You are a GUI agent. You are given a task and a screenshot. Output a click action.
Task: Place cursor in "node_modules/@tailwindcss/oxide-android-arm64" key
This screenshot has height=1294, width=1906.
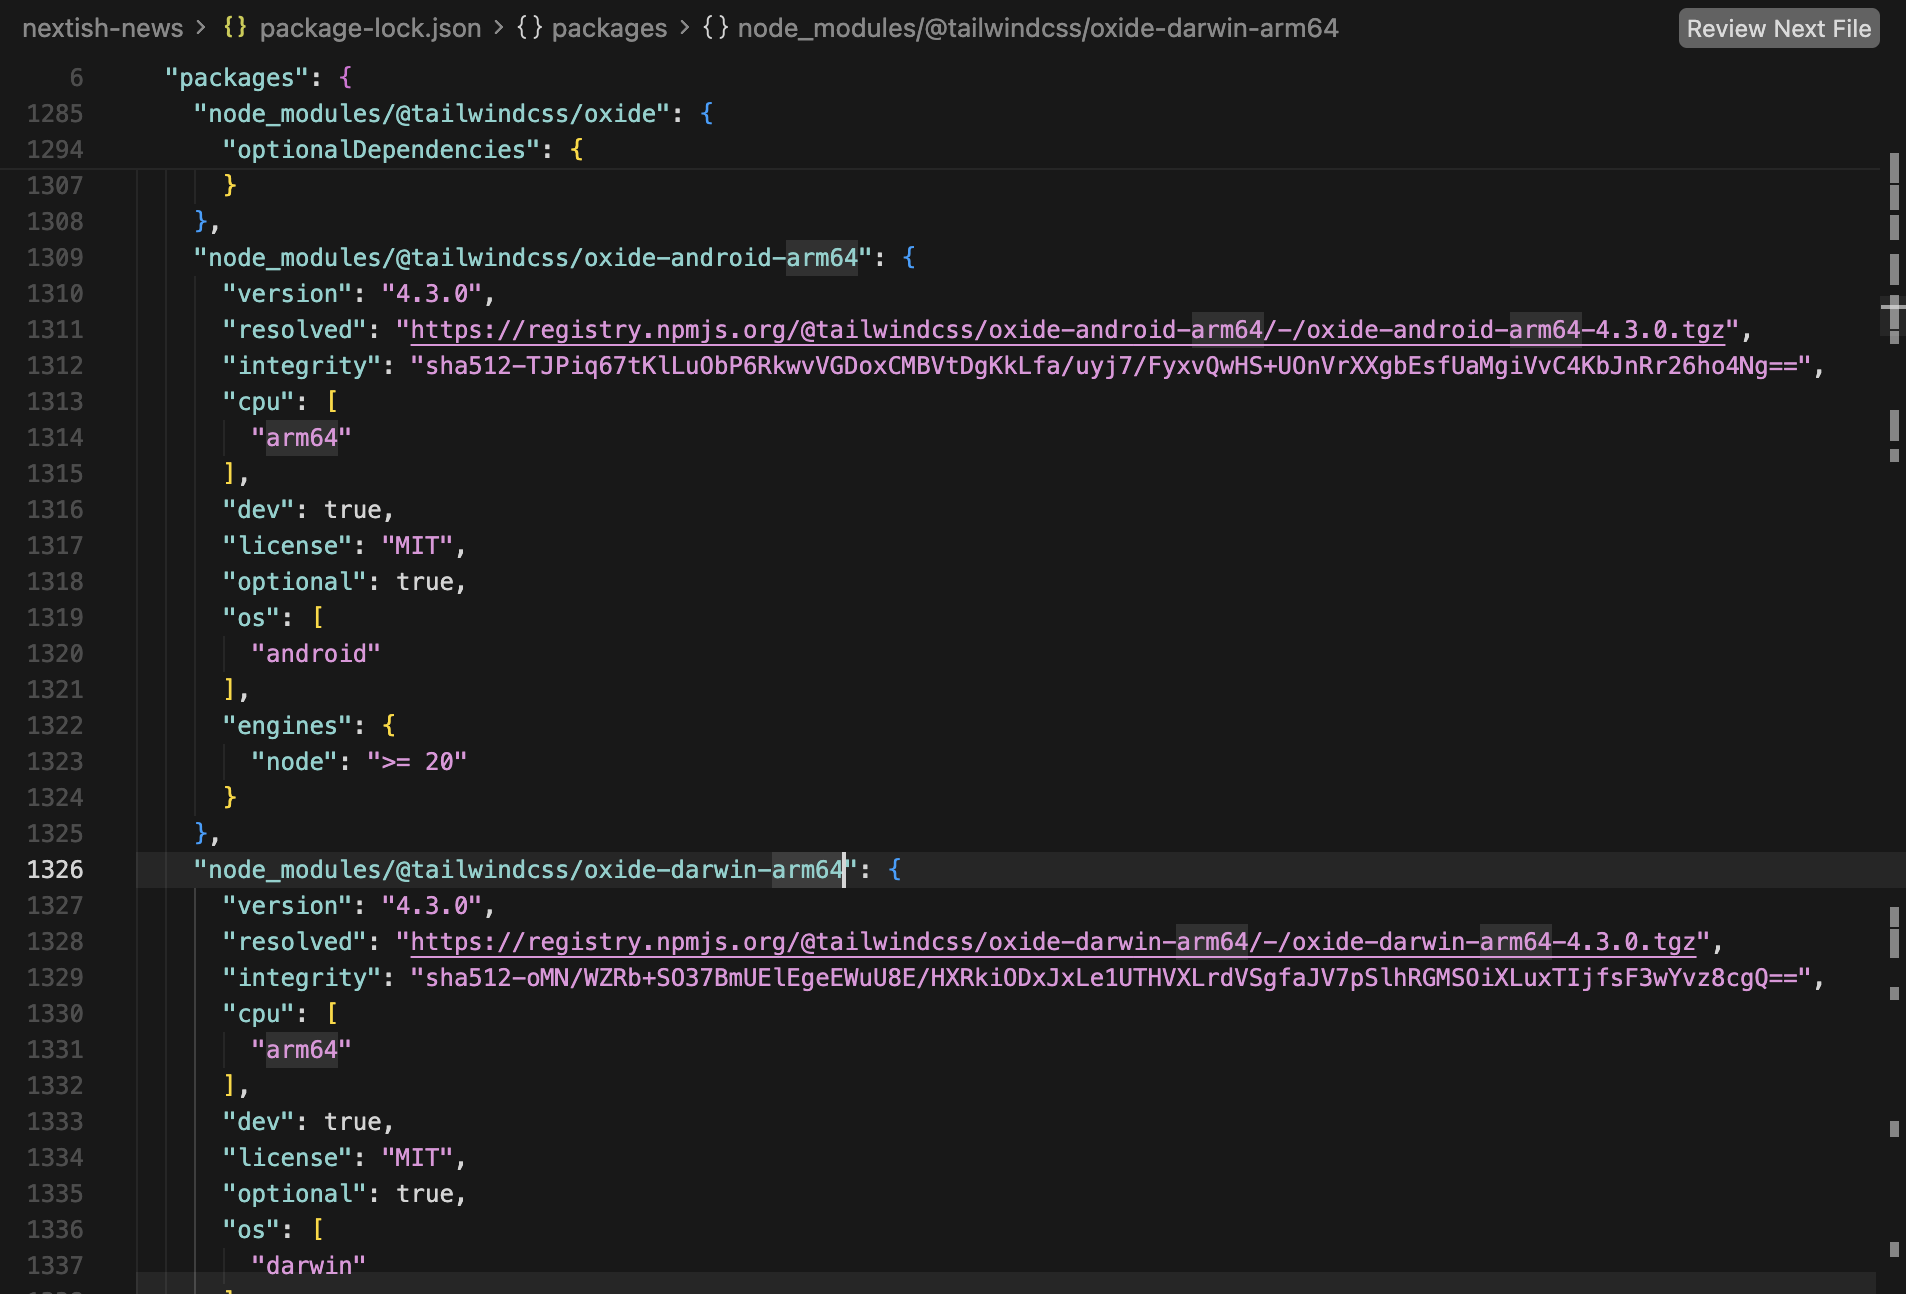click(533, 258)
